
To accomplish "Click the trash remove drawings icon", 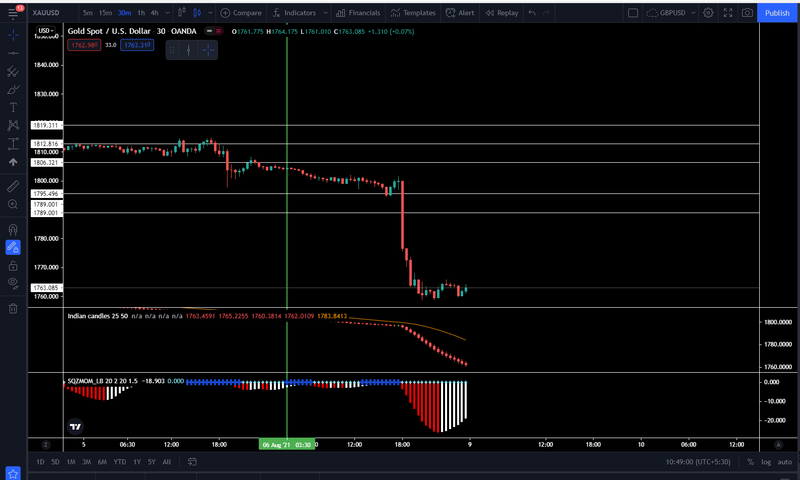I will [x=13, y=309].
